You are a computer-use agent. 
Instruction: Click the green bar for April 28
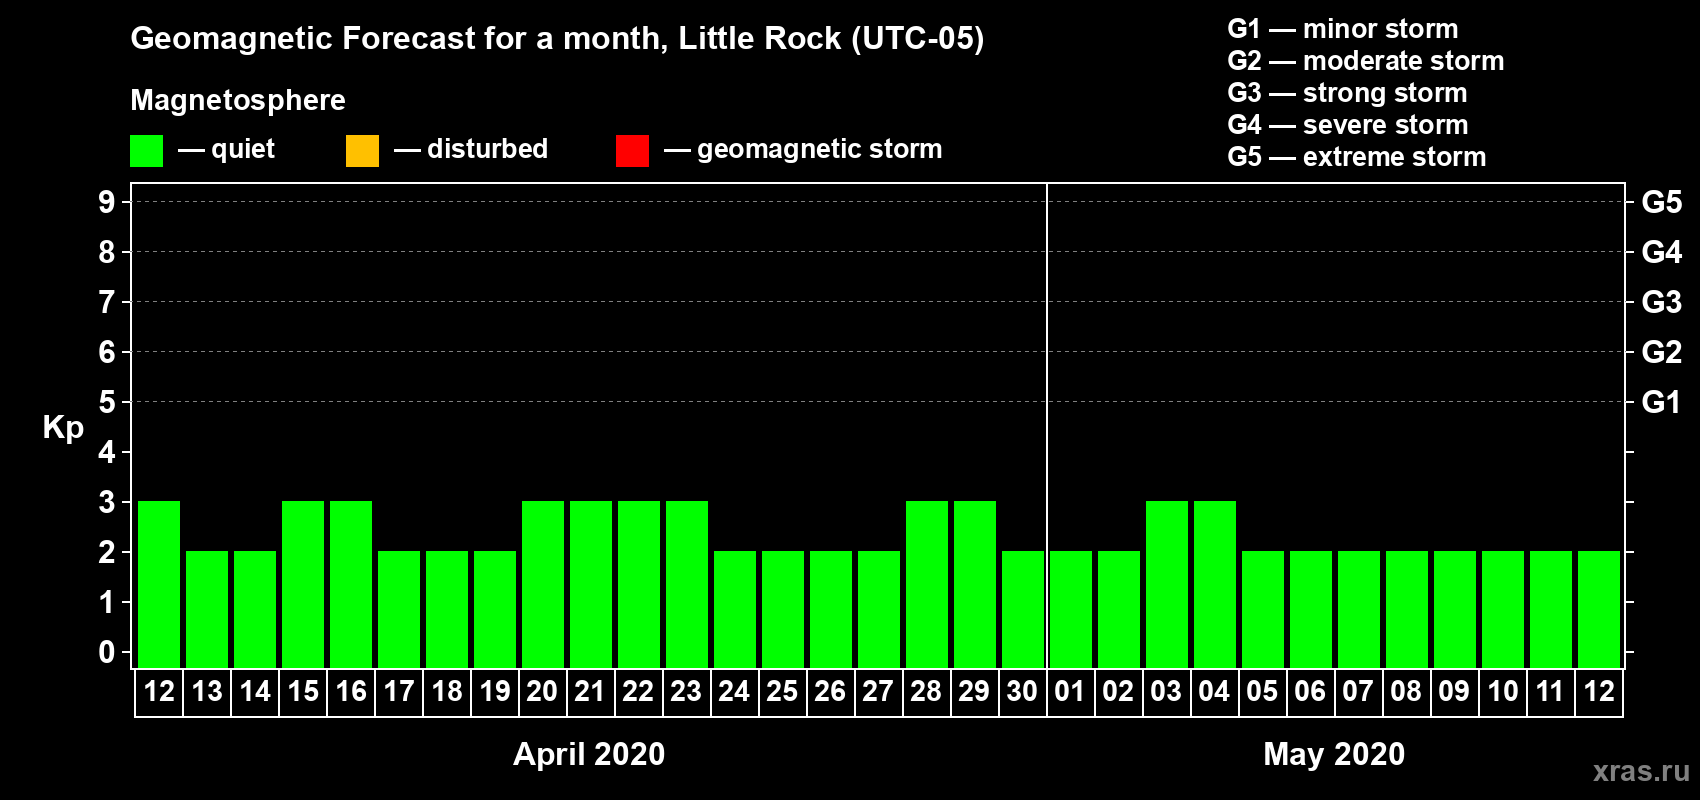927,584
